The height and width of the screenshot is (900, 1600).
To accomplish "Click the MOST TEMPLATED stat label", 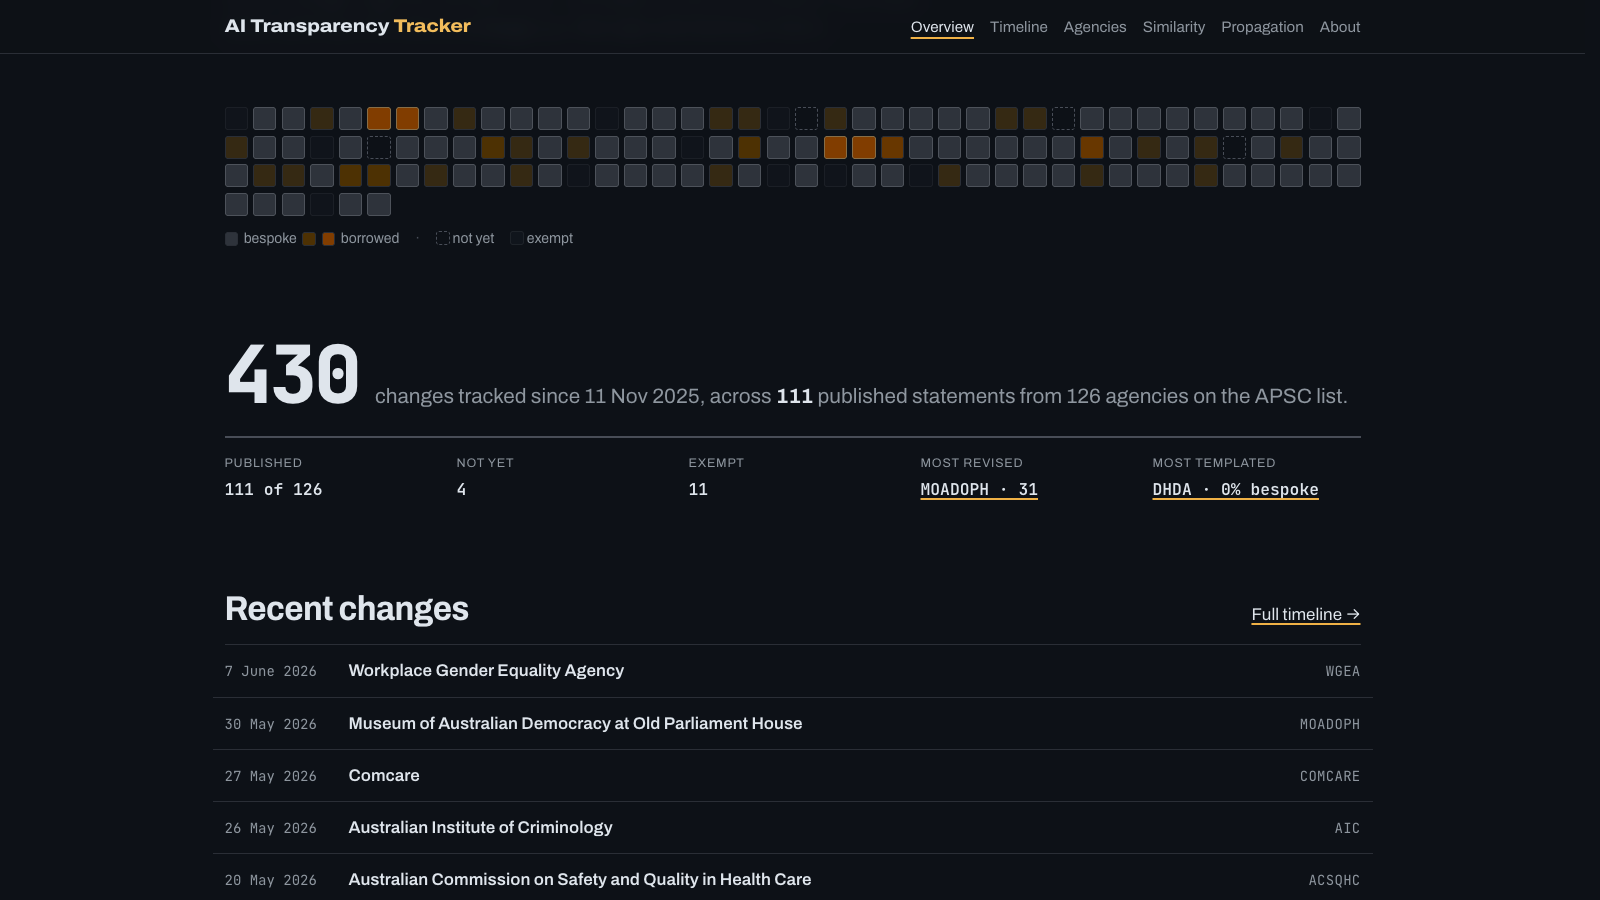I will pyautogui.click(x=1214, y=463).
